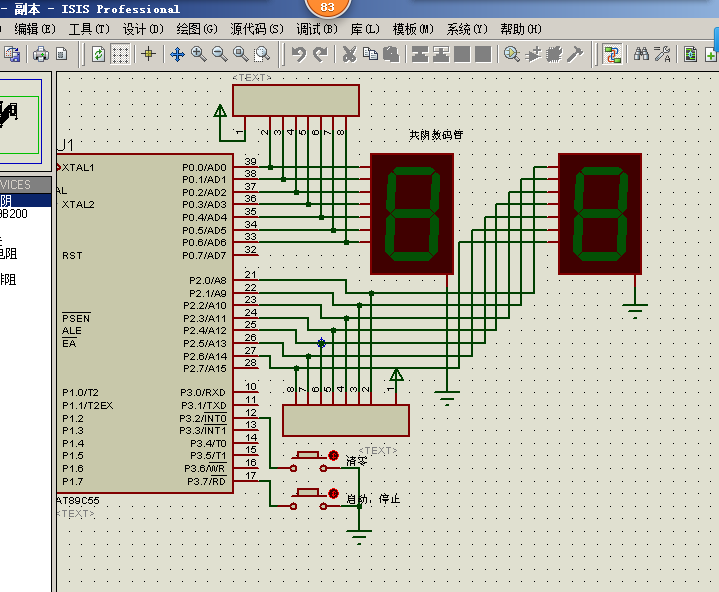Click the P3.2/INT0 pin label
The width and height of the screenshot is (719, 592).
tap(203, 419)
